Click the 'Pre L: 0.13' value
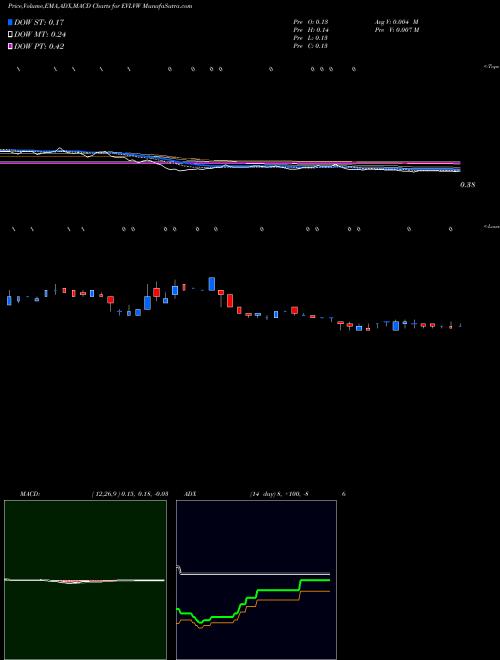Image resolution: width=500 pixels, height=660 pixels. pos(311,38)
